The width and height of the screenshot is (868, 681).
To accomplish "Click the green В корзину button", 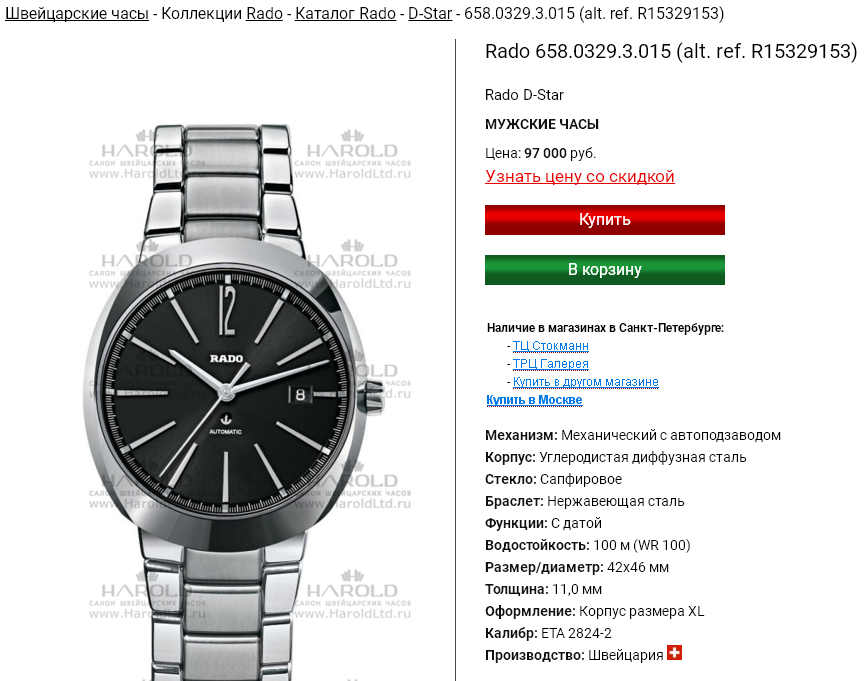I will (604, 270).
